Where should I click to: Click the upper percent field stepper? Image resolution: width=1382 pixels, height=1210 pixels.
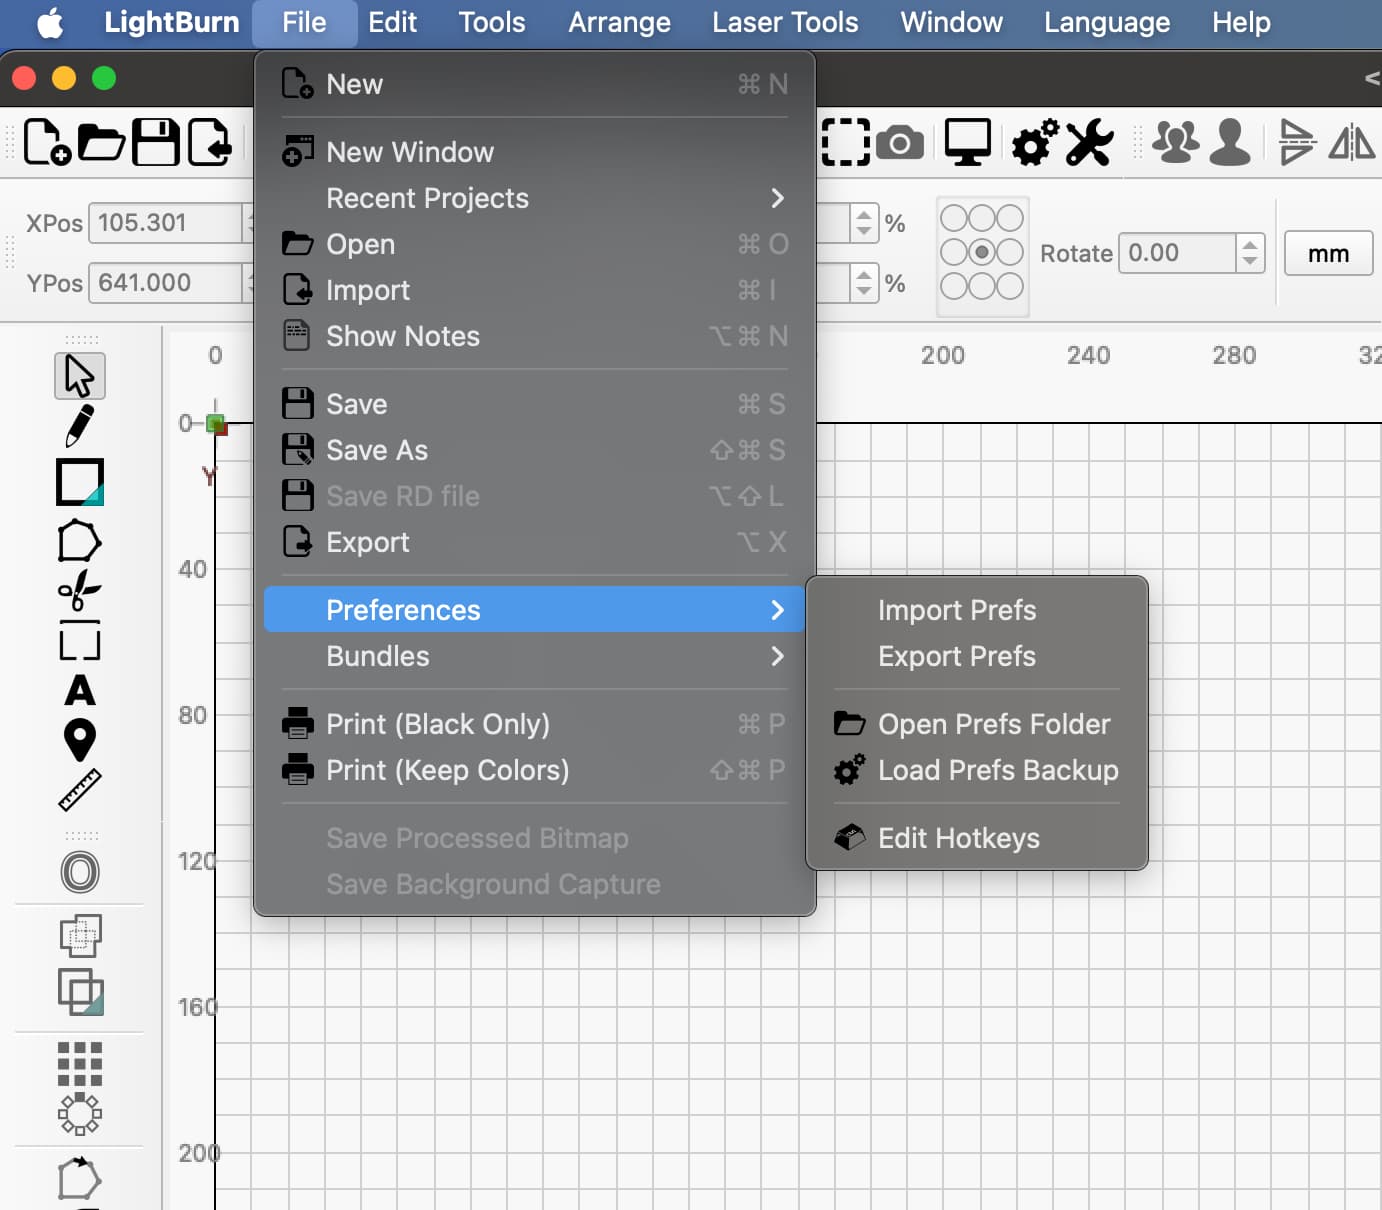coord(864,223)
